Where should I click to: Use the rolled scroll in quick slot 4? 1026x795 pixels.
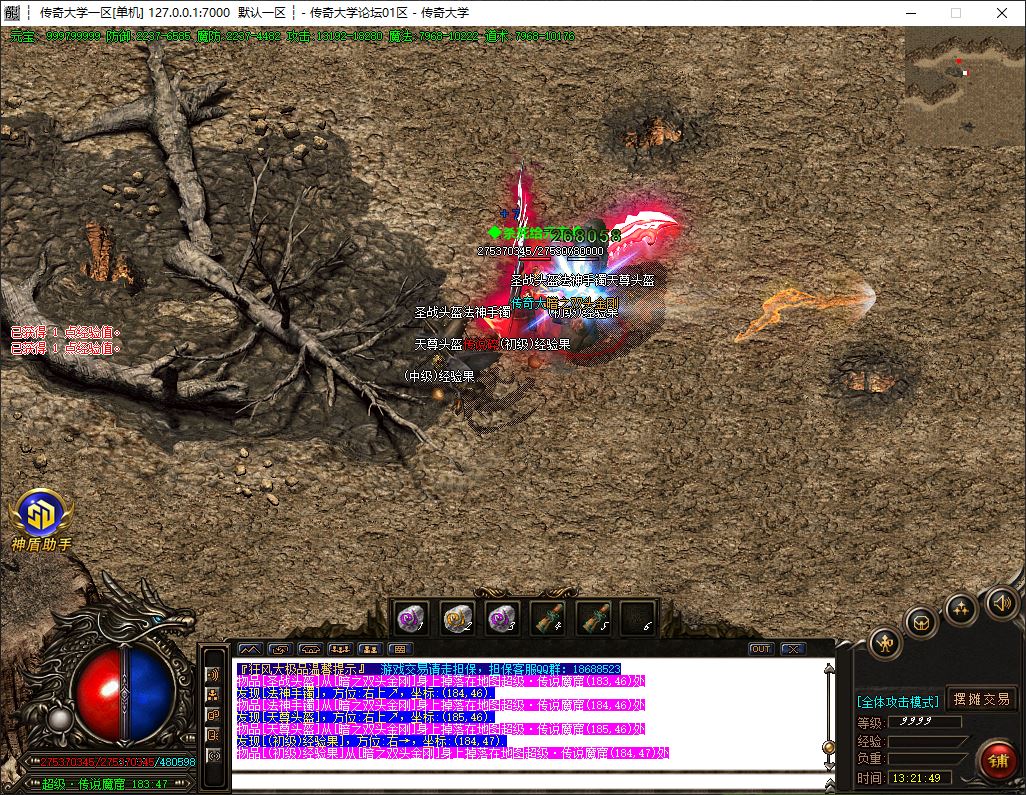[x=549, y=618]
